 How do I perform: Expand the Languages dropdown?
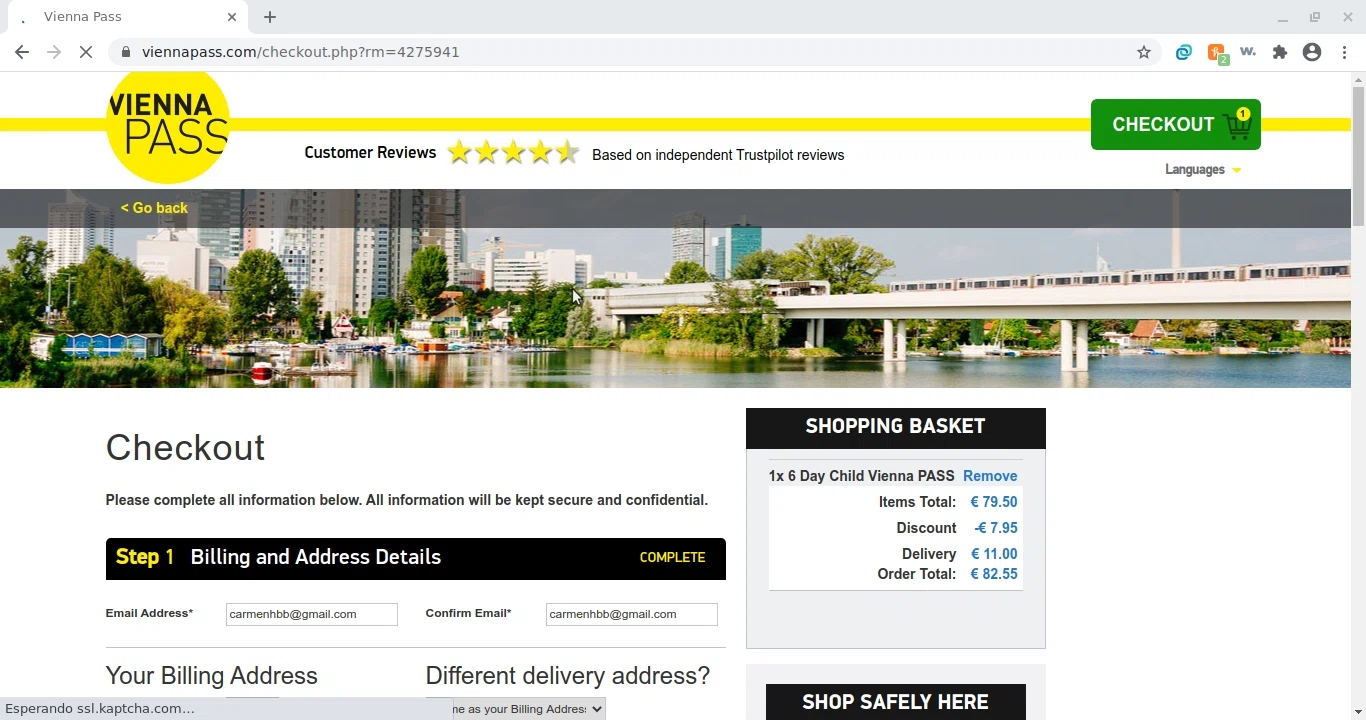[1203, 170]
